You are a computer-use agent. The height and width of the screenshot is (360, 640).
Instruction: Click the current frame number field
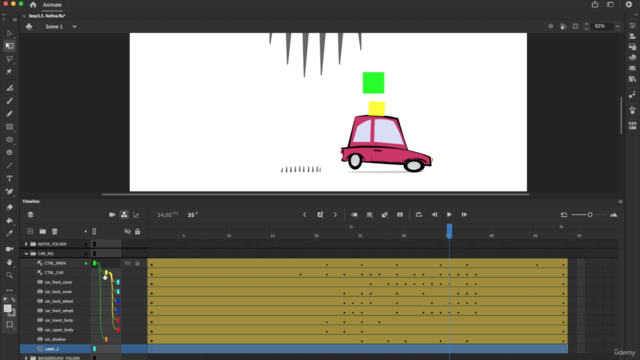tap(191, 215)
